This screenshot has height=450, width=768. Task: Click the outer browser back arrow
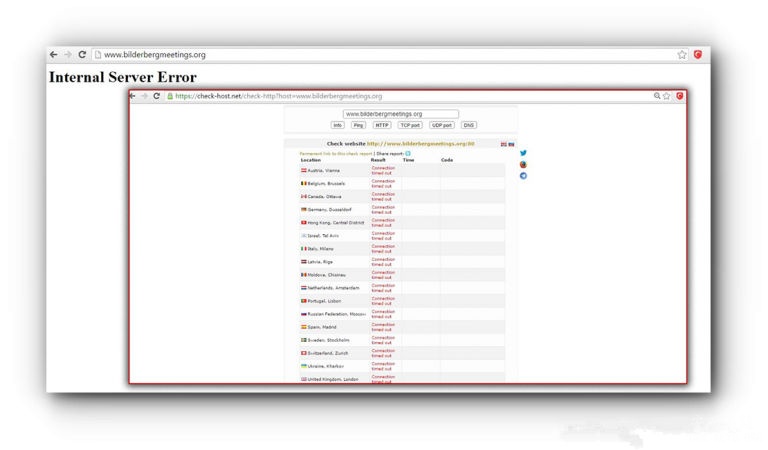click(x=54, y=55)
